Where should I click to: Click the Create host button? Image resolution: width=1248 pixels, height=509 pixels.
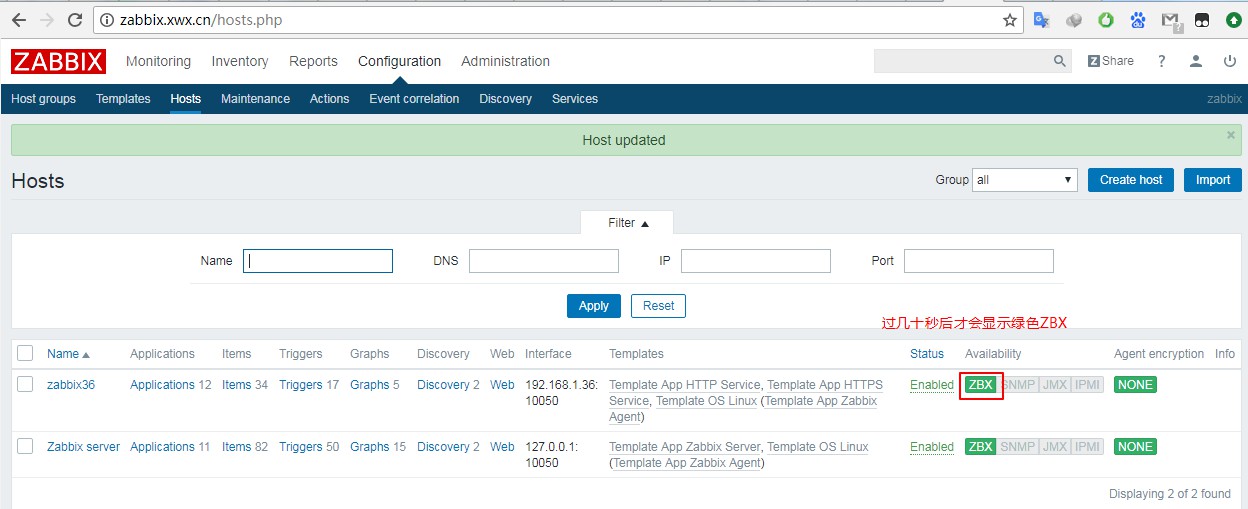1130,180
